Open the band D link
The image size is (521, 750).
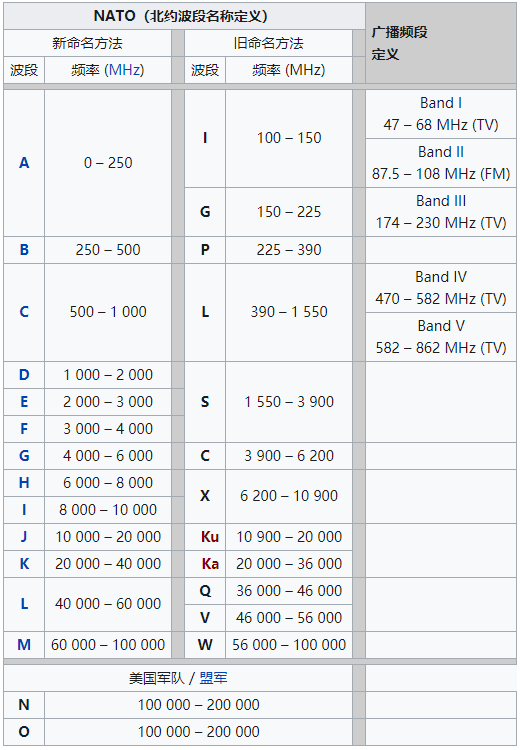click(x=24, y=375)
